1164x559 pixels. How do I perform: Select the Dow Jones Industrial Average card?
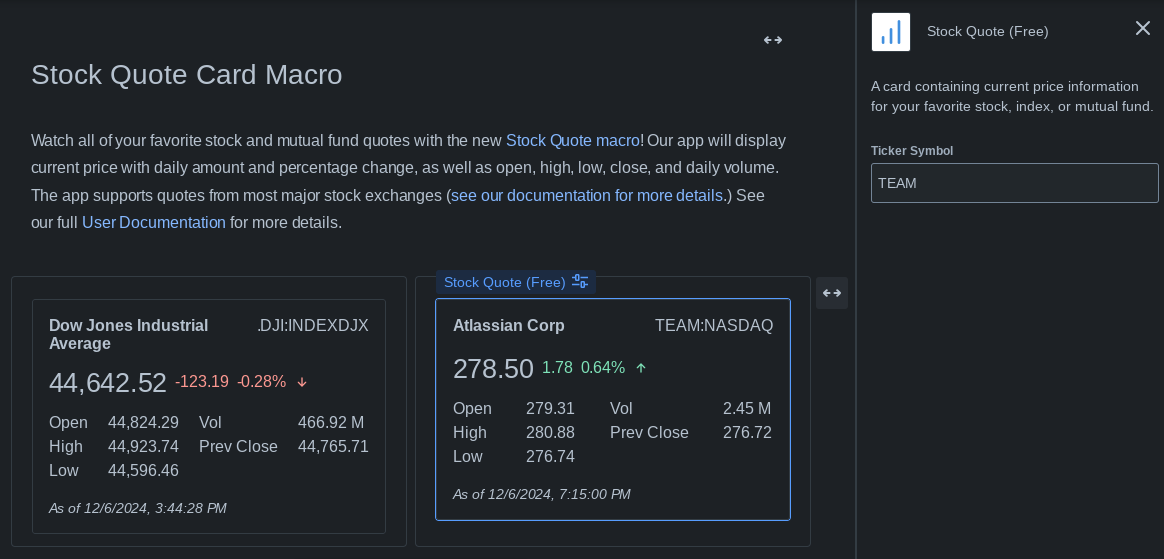(x=209, y=416)
